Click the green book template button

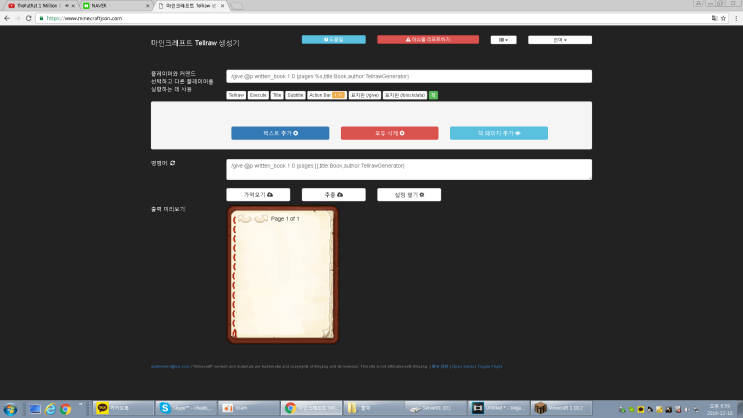433,95
